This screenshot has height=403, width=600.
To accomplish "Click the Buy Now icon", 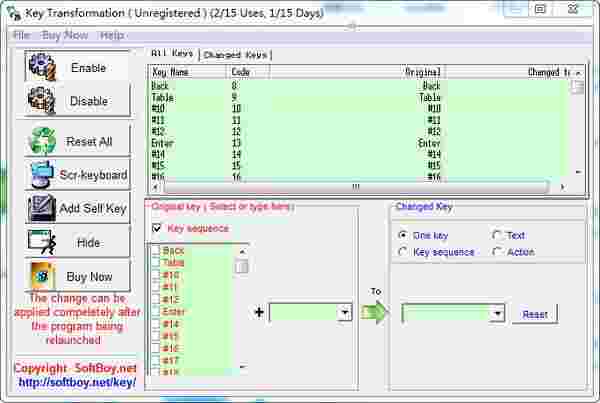I will 41,276.
